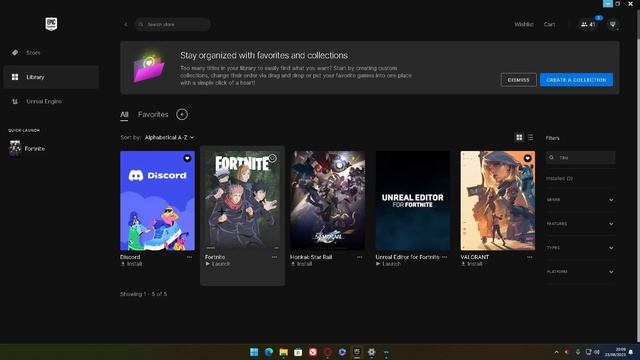Toggle the Installed filter
640x360 pixels.
click(560, 179)
